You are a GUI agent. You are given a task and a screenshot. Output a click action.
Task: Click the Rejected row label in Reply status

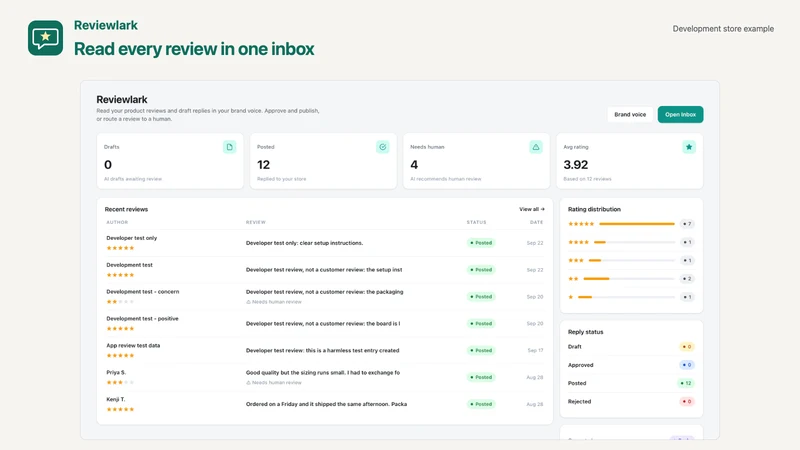pyautogui.click(x=580, y=402)
